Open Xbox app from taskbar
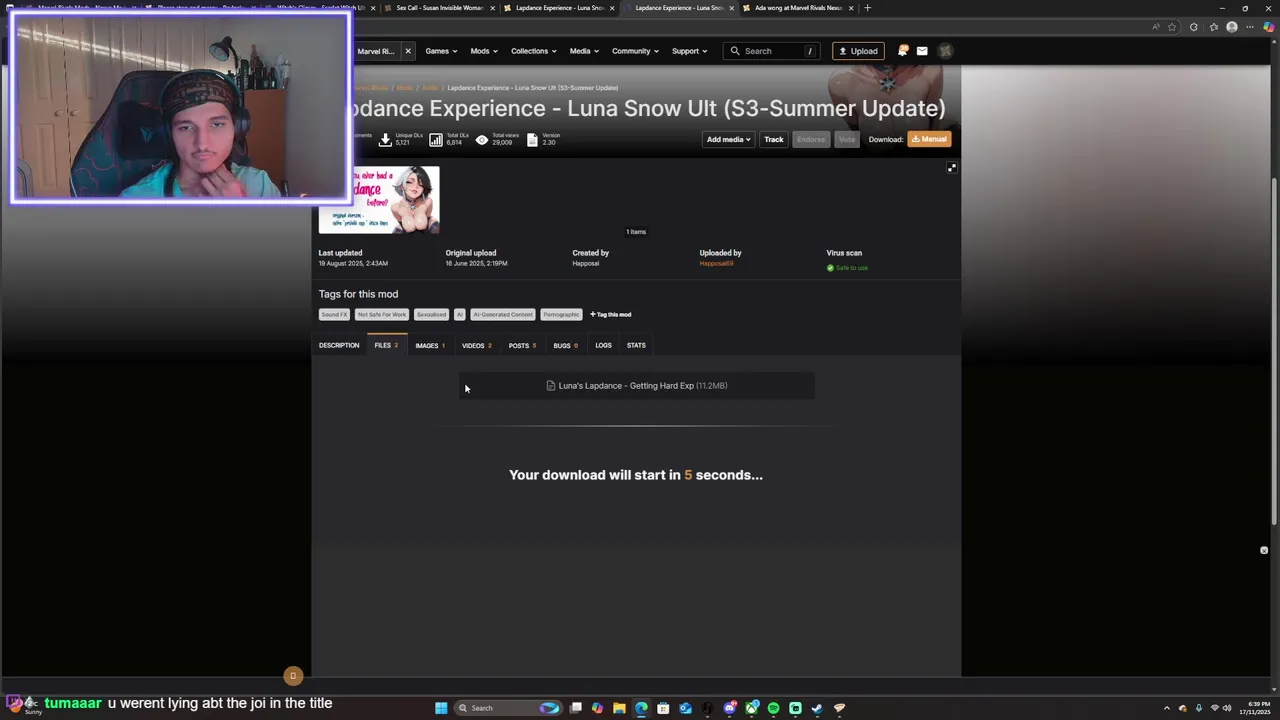1280x720 pixels. tap(751, 708)
